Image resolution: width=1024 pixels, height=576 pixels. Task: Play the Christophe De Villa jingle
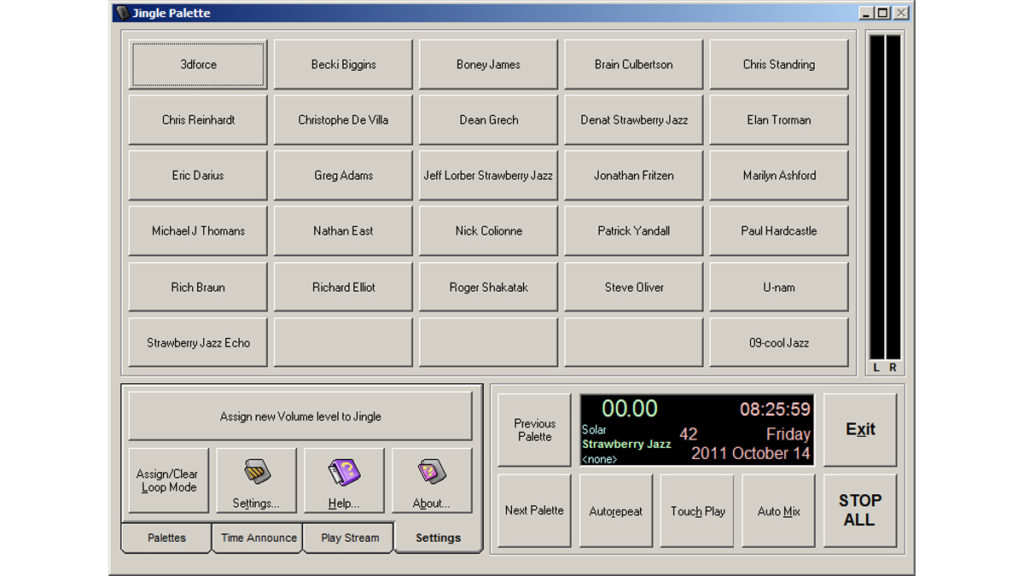pos(343,120)
